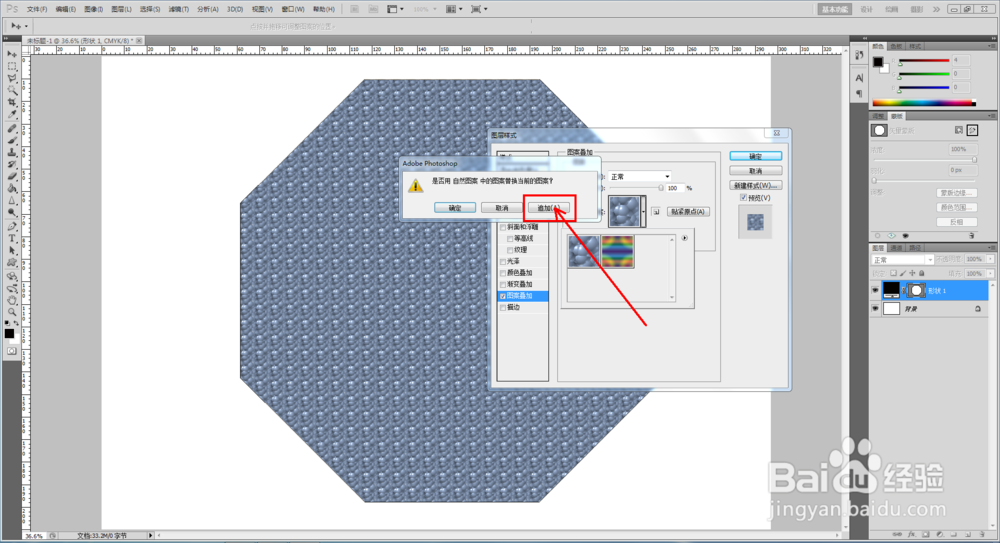Select the Polygonal Lasso tool
Image resolution: width=1000 pixels, height=543 pixels.
click(x=11, y=79)
